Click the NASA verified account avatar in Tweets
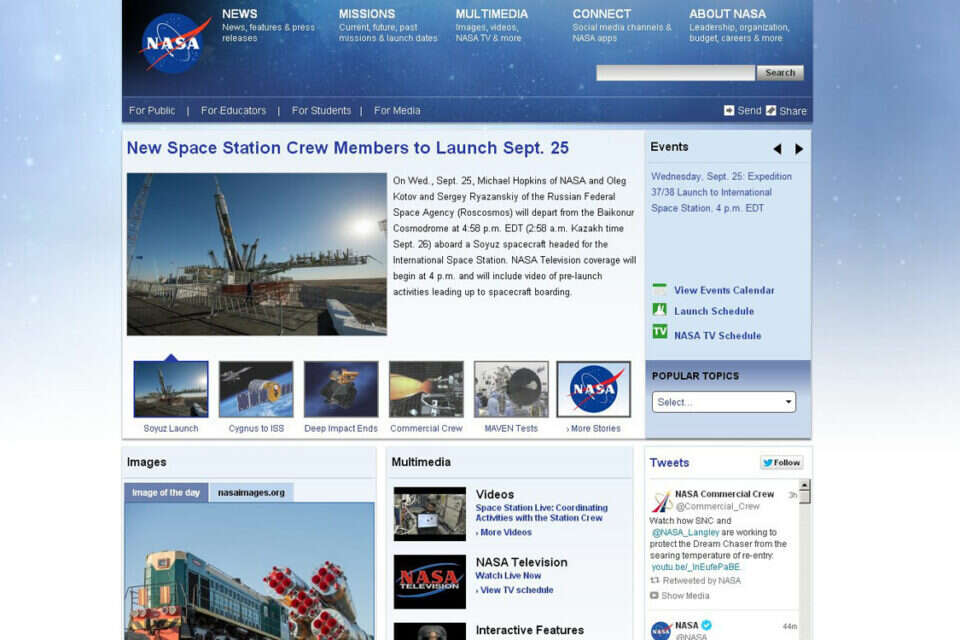 point(661,630)
